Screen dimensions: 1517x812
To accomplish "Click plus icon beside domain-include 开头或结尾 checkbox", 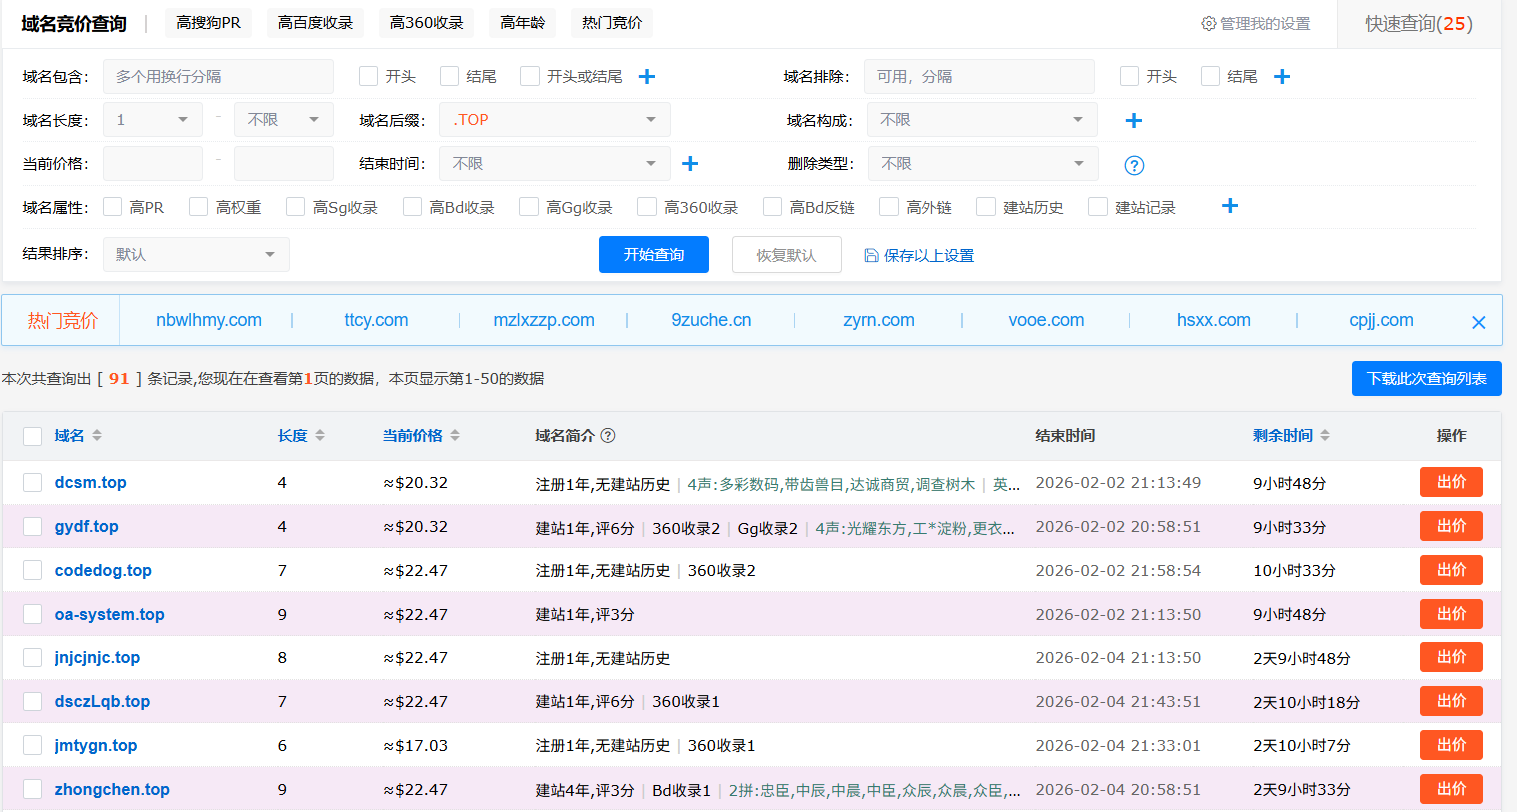I will click(x=647, y=77).
